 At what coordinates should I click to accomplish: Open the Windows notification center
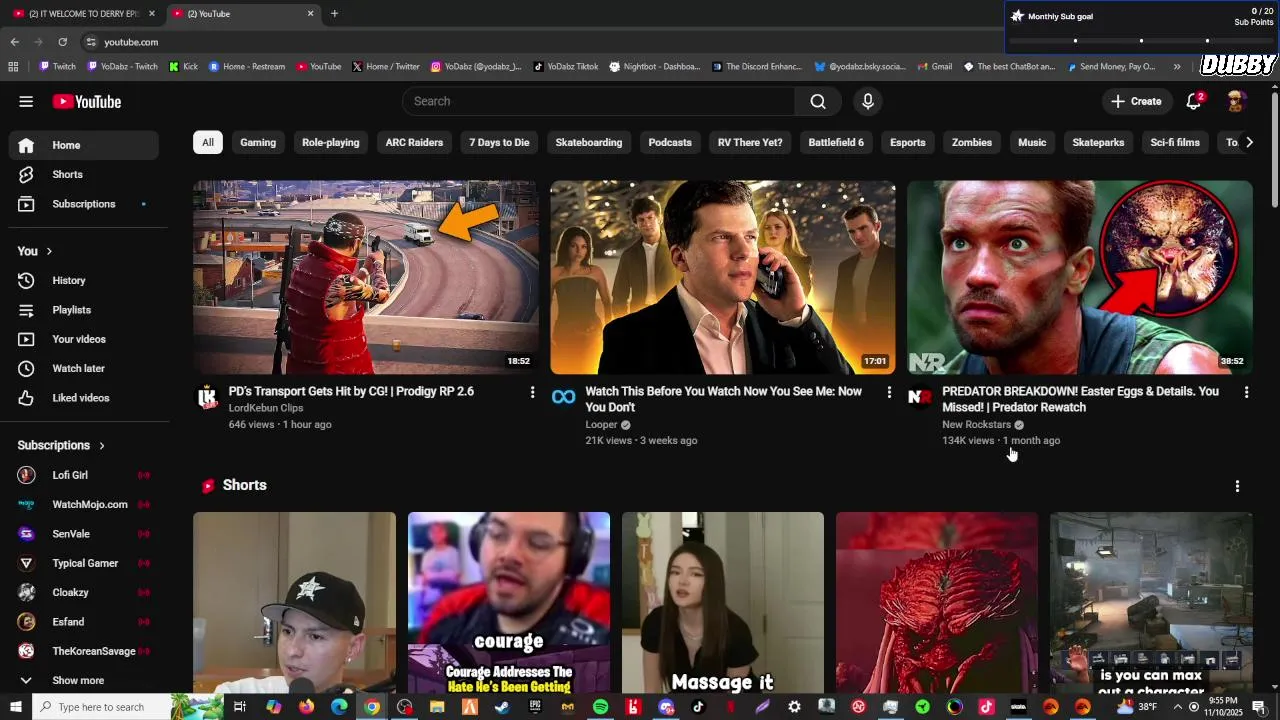[x=1259, y=707]
